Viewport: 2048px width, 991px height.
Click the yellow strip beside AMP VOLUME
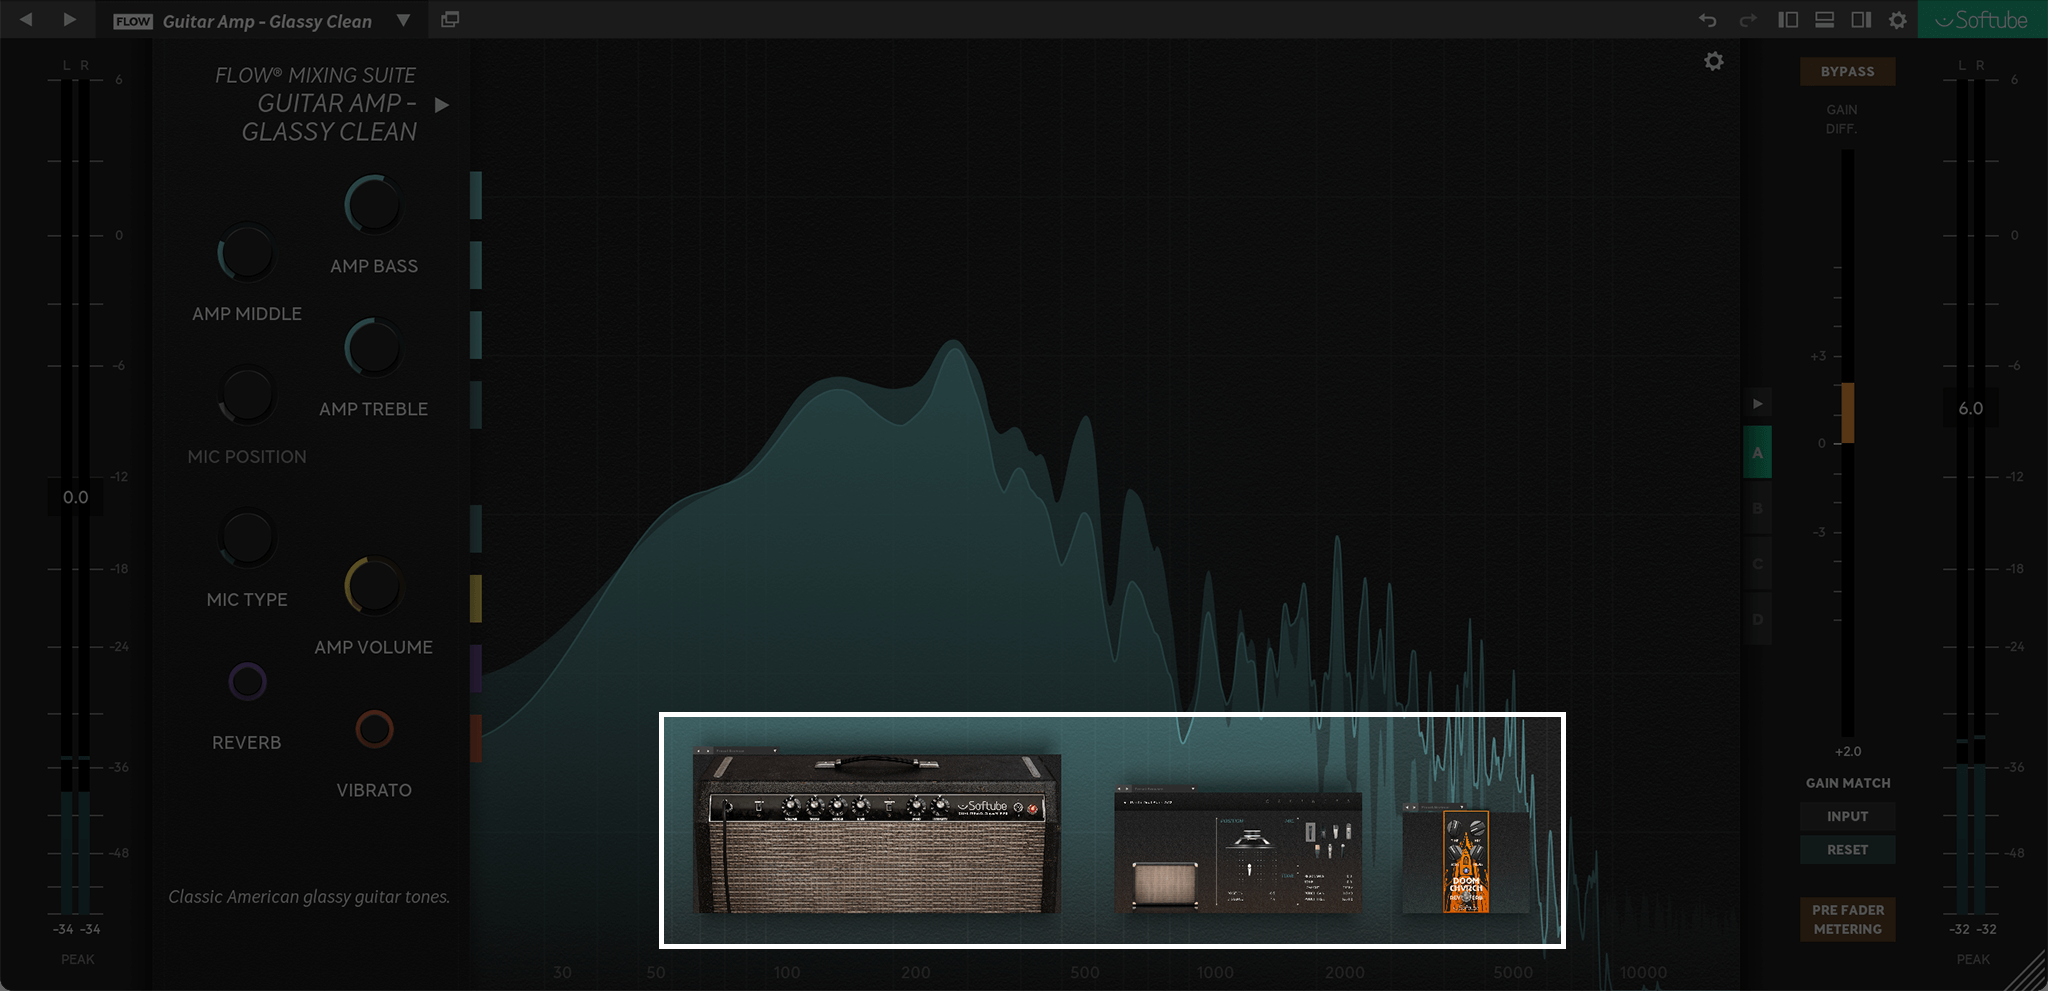[476, 598]
